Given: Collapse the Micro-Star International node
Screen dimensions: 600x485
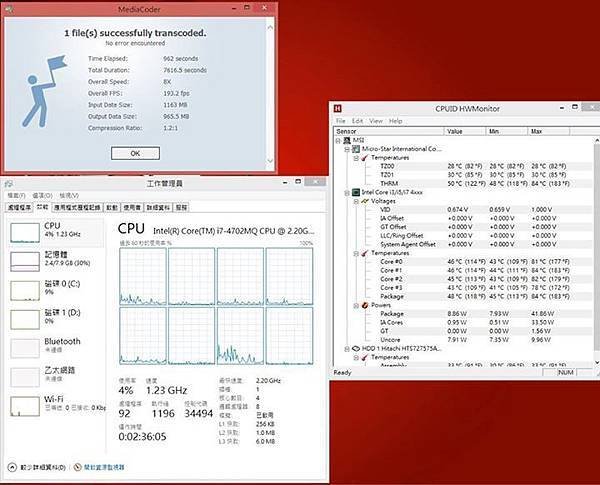Looking at the screenshot, I should [x=347, y=149].
